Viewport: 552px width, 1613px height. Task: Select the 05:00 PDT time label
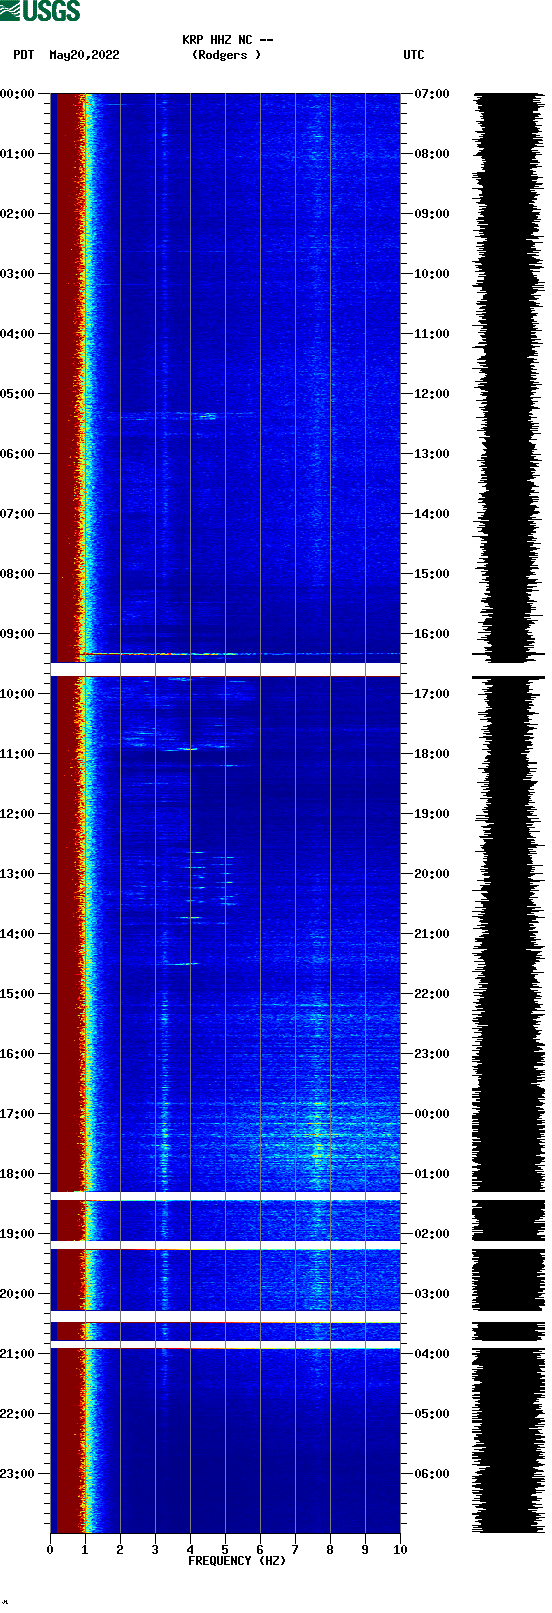click(x=18, y=394)
